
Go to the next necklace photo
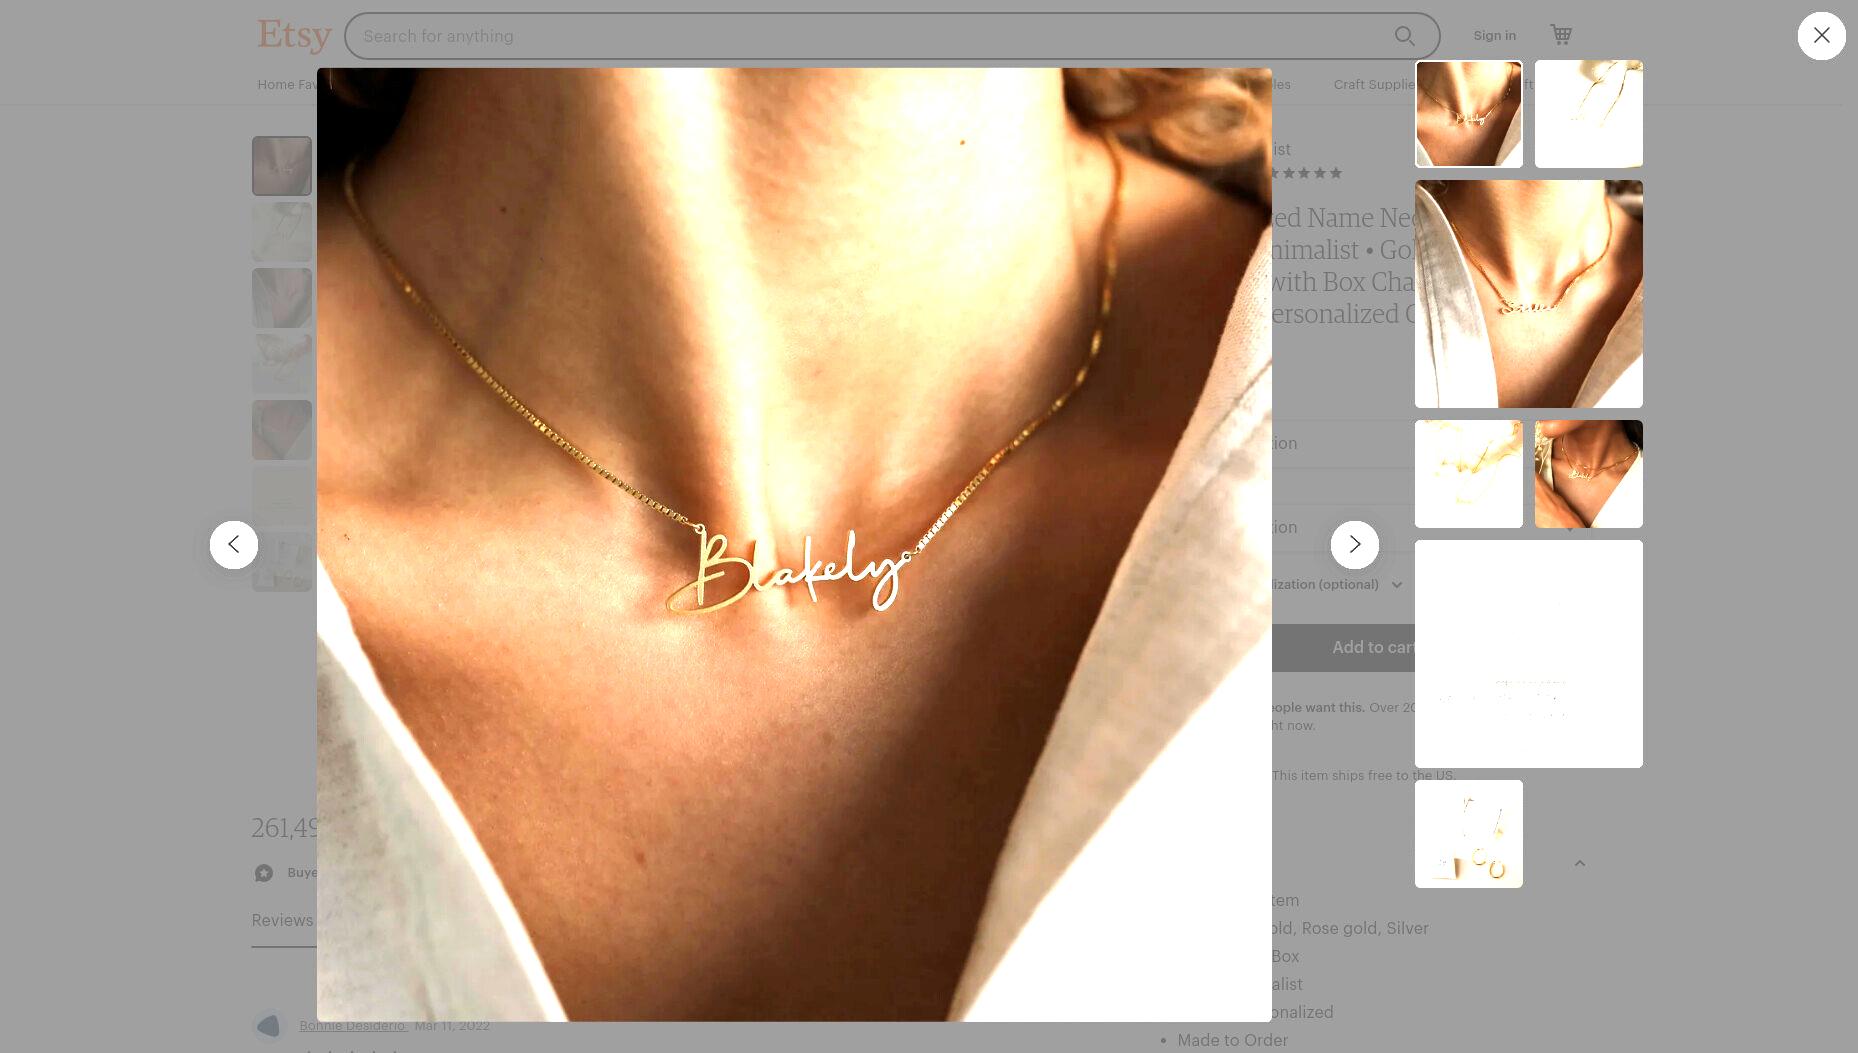point(1354,545)
